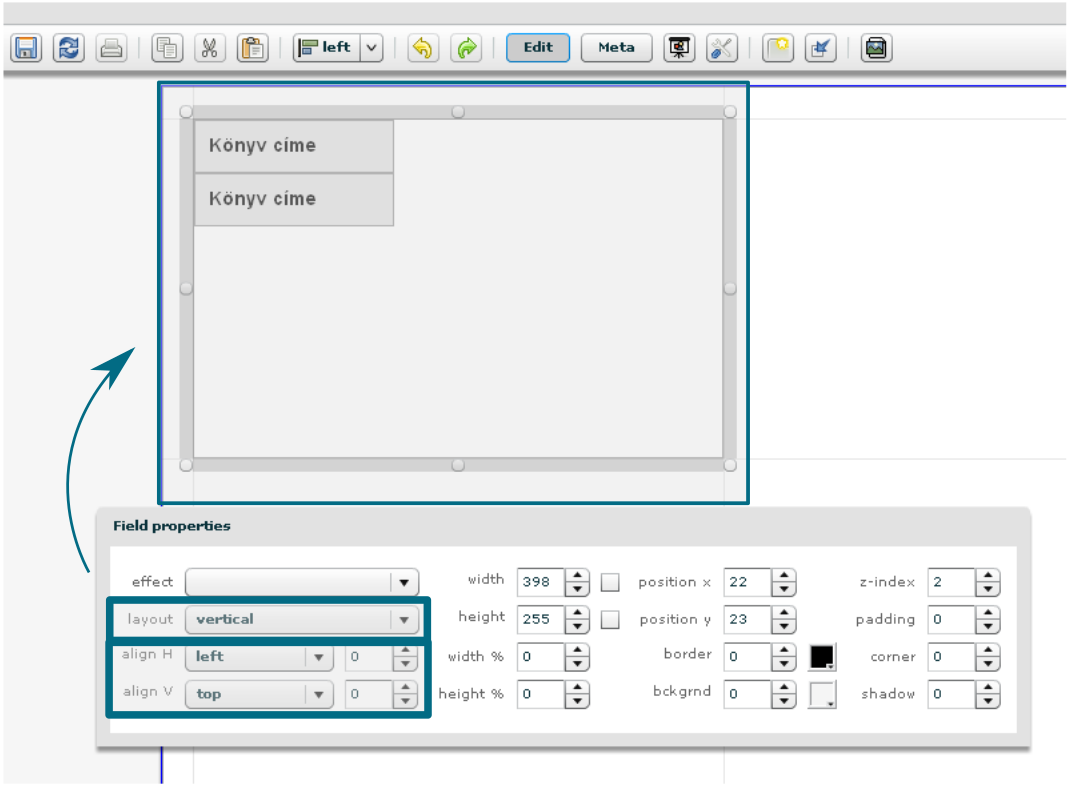Open the align V dropdown showing top
Image resolution: width=1070 pixels, height=787 pixels.
[318, 694]
